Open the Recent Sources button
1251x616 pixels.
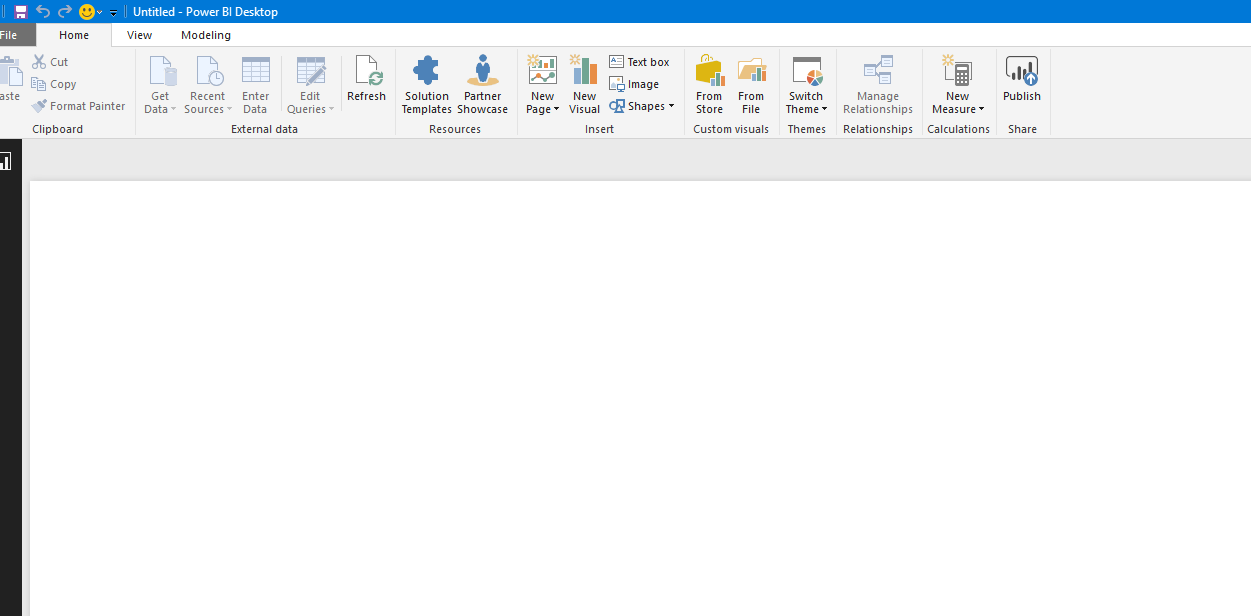207,85
